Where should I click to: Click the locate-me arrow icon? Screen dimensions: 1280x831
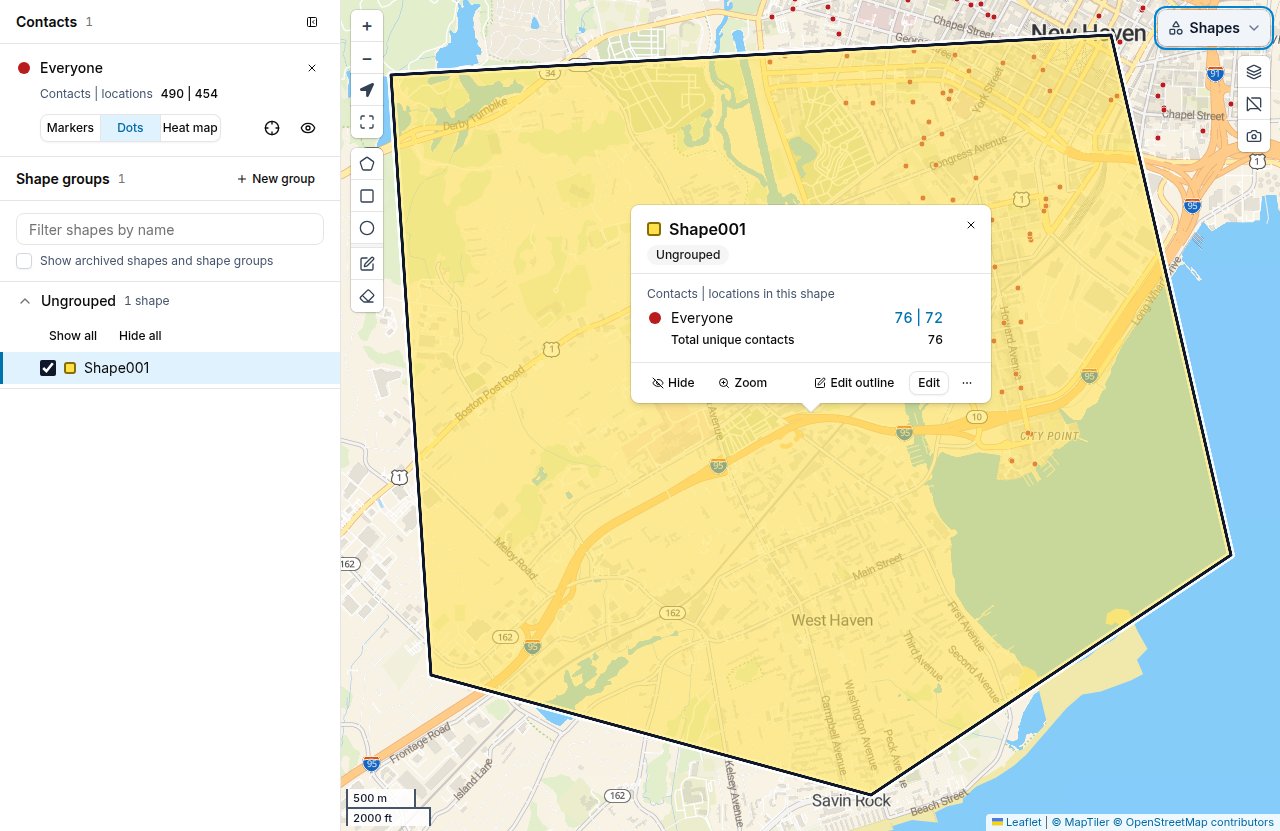[x=367, y=90]
